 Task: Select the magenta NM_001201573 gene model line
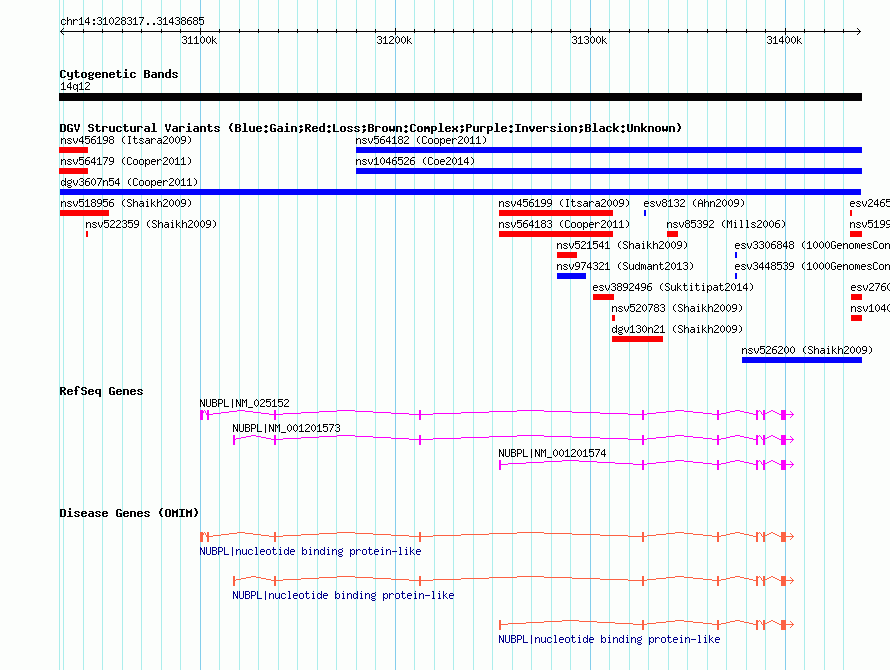point(513,438)
